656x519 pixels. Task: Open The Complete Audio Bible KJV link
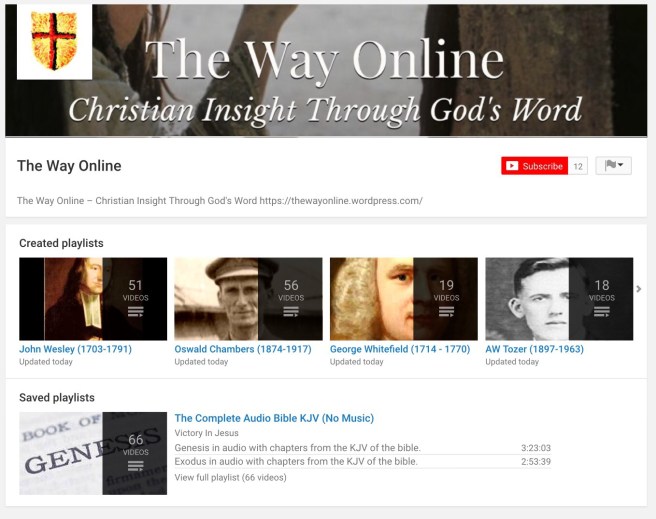point(274,418)
